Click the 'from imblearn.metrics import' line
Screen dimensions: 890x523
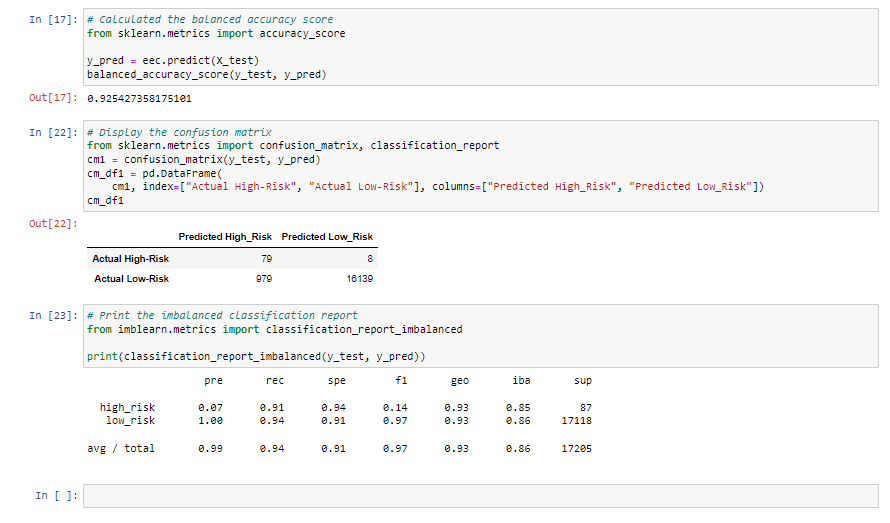[x=275, y=329]
